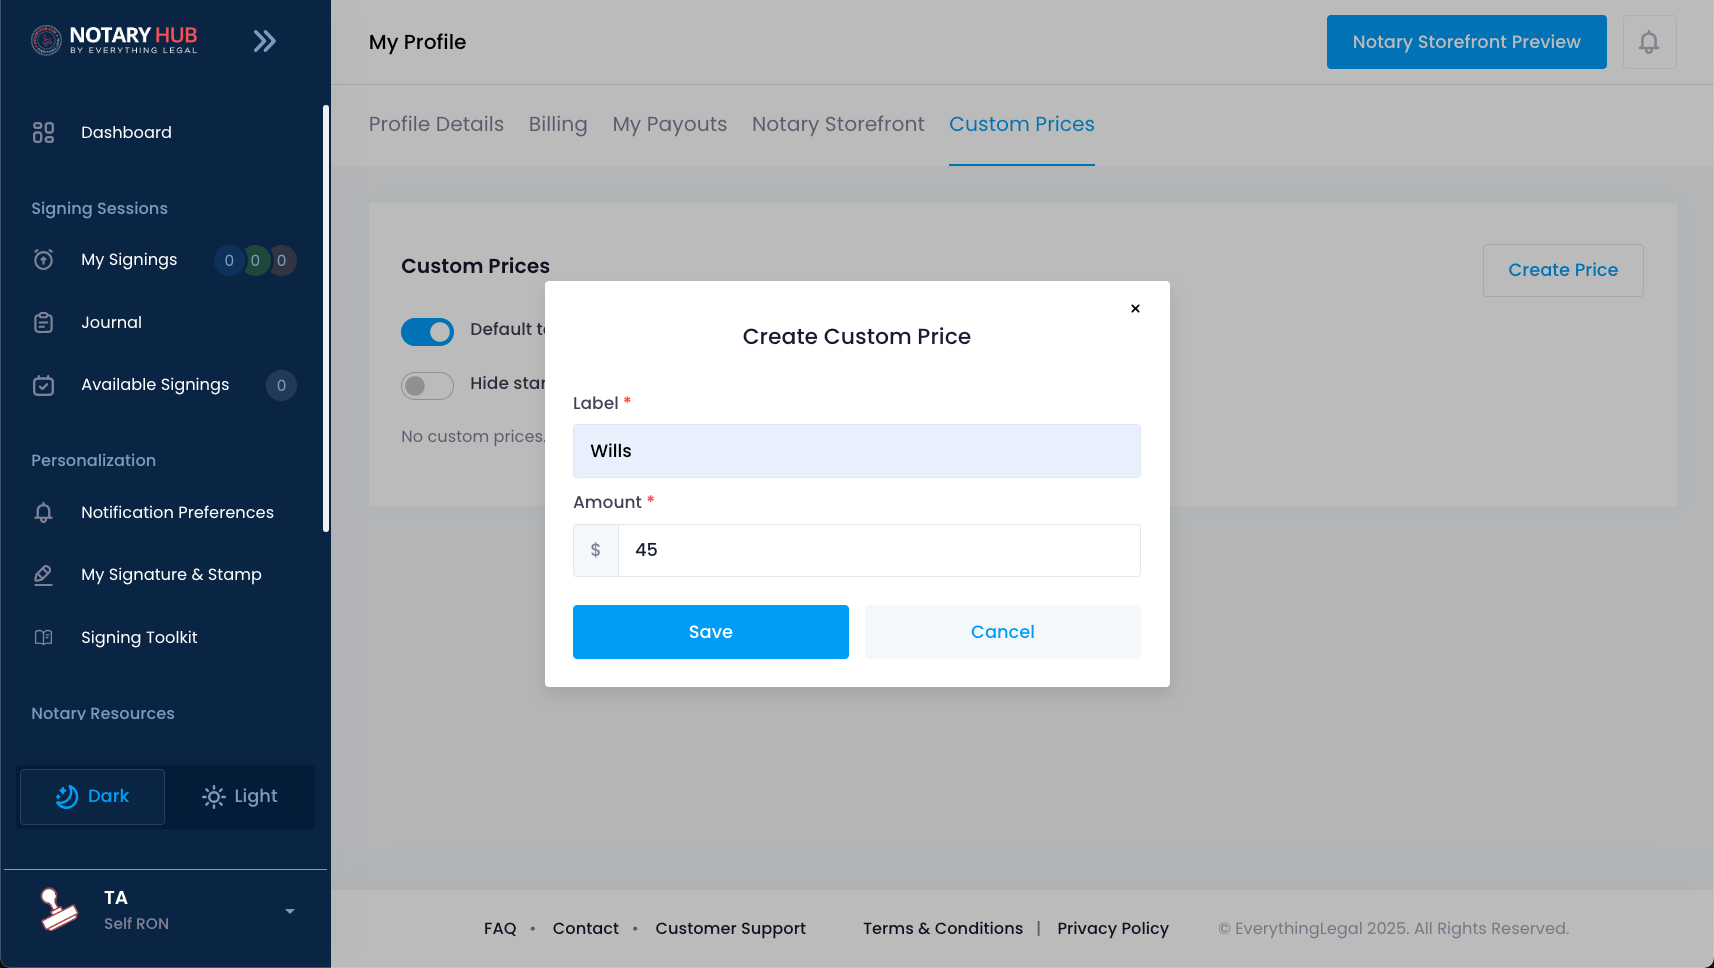Open Signing Toolkit book icon

click(x=43, y=637)
